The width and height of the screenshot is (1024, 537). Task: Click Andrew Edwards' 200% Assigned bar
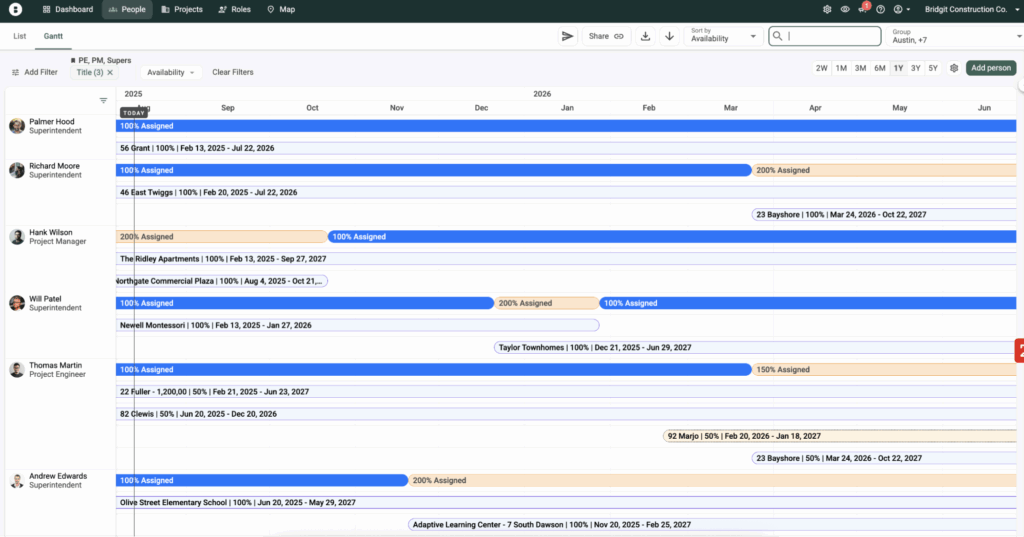[712, 480]
